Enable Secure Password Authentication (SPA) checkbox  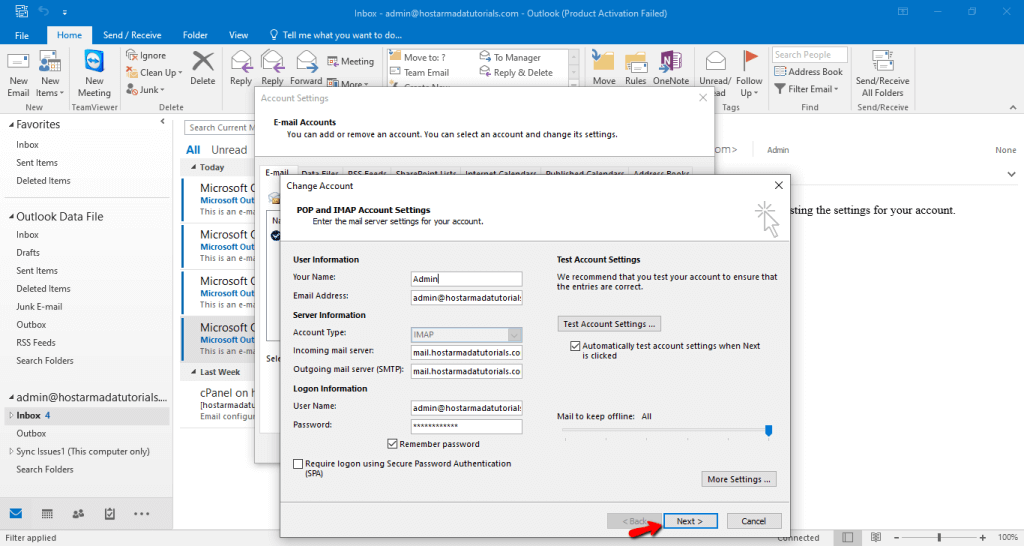pyautogui.click(x=298, y=464)
